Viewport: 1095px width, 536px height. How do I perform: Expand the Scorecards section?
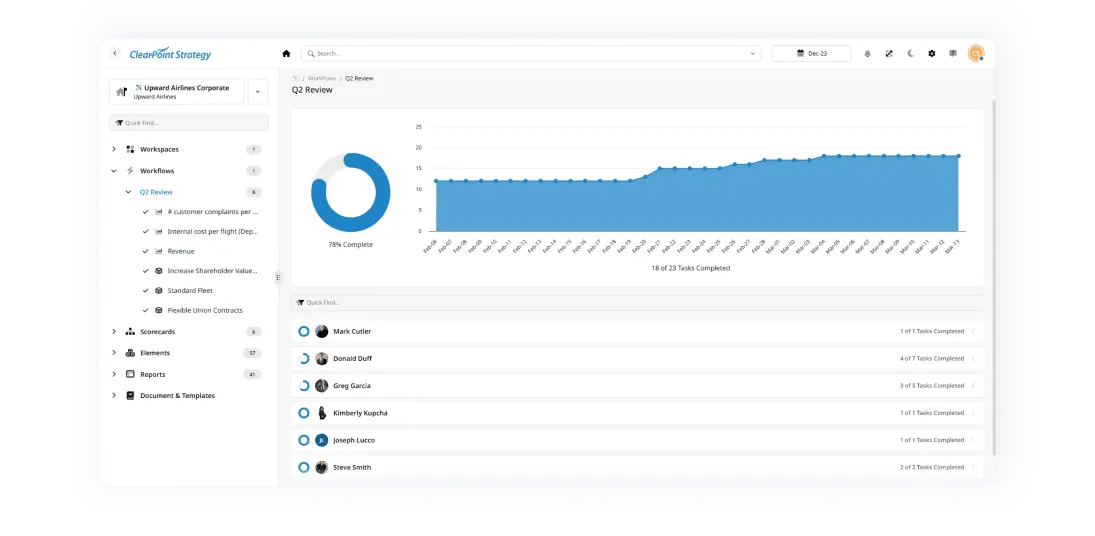pyautogui.click(x=114, y=332)
